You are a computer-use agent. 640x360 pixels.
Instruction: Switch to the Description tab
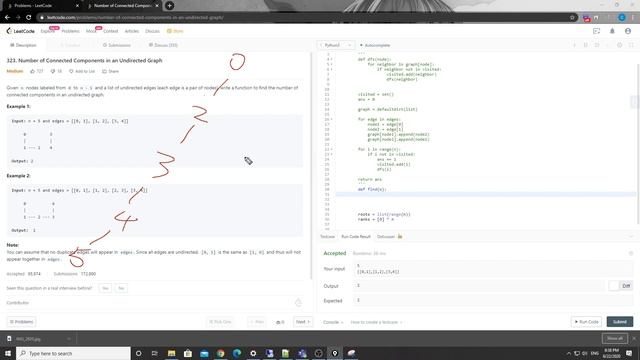click(24, 45)
